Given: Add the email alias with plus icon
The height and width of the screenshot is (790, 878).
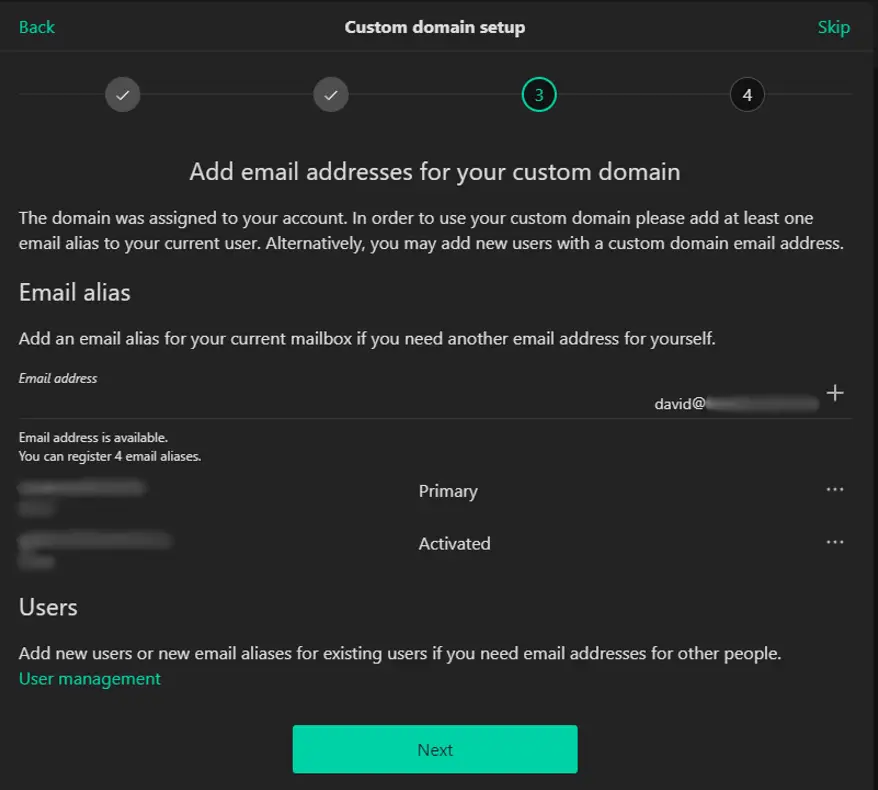Looking at the screenshot, I should click(835, 393).
